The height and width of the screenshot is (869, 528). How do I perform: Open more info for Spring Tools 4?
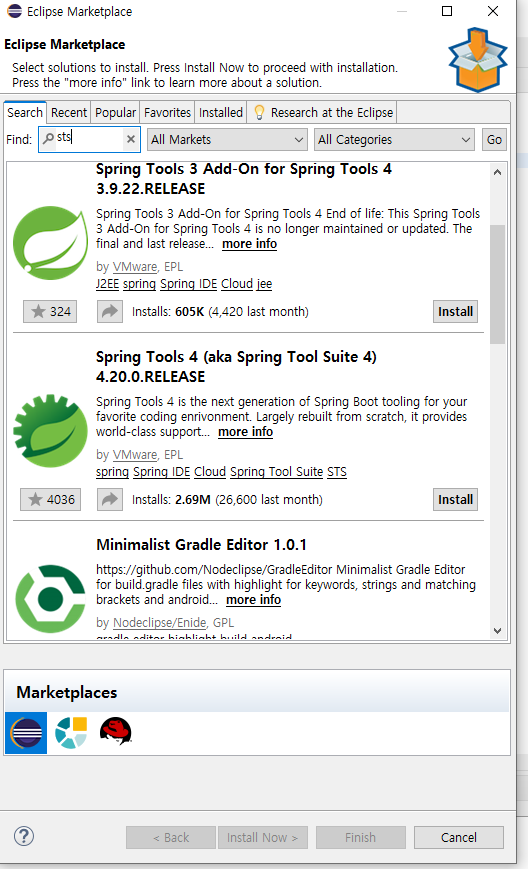(245, 432)
